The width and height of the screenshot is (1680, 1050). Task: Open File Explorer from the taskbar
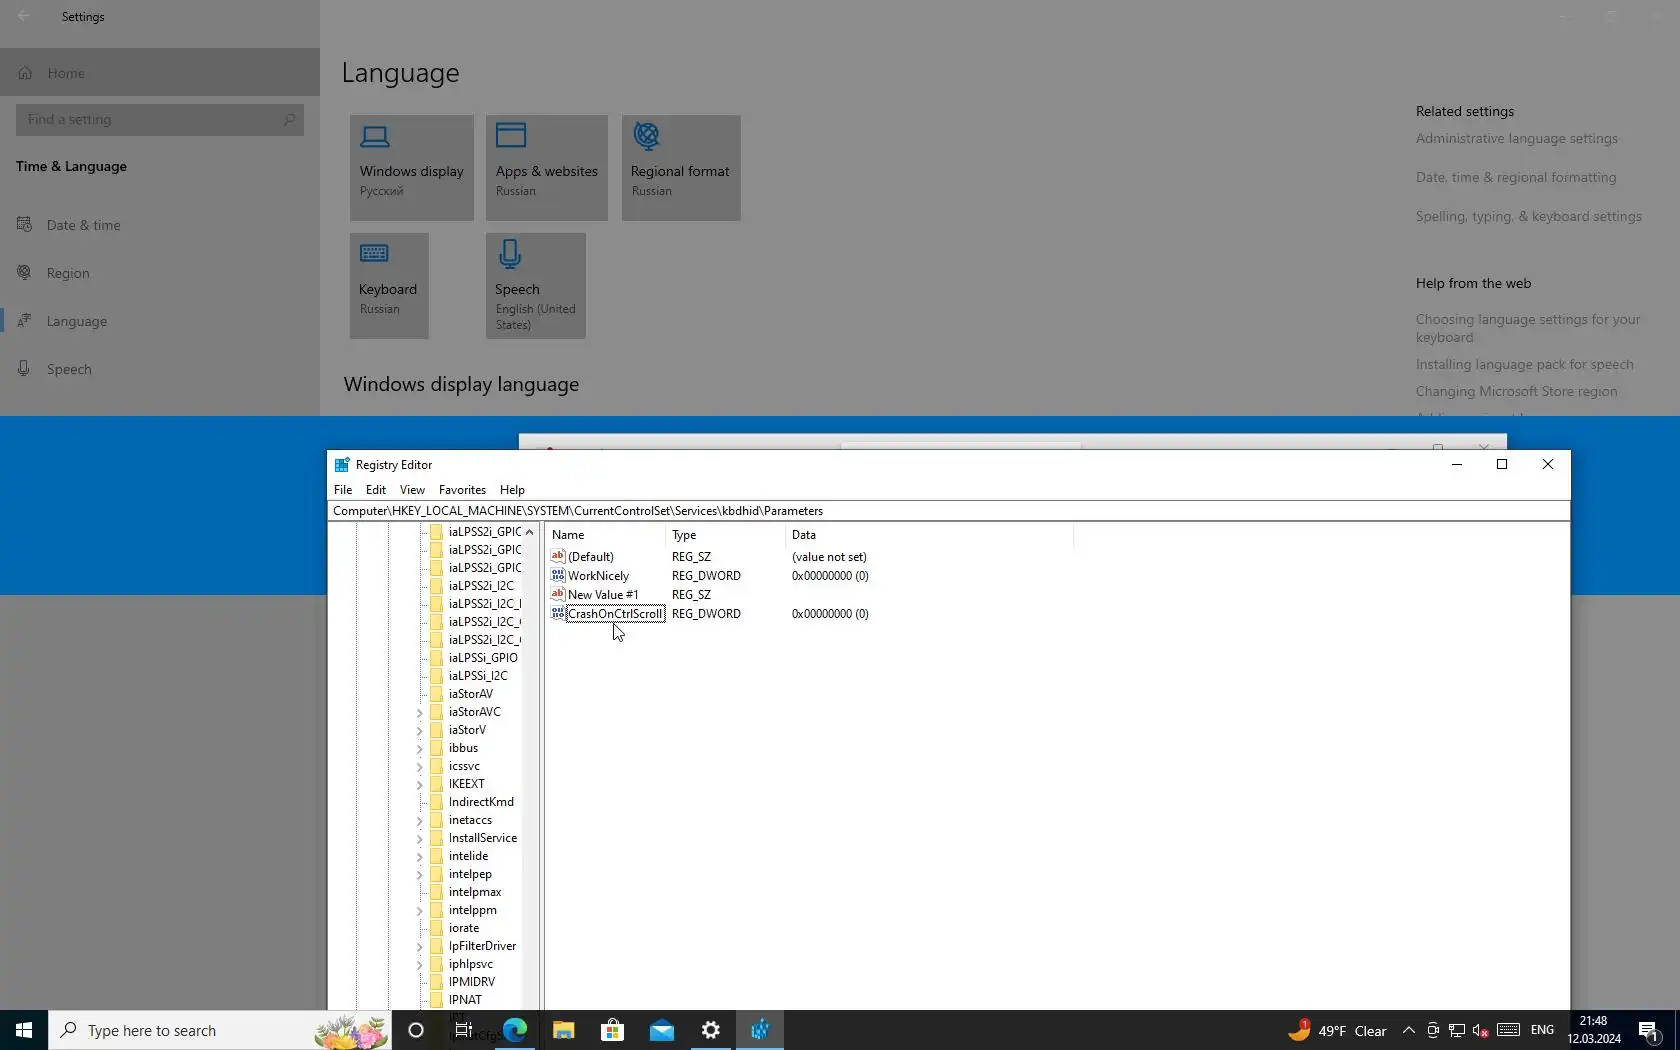[x=564, y=1030]
